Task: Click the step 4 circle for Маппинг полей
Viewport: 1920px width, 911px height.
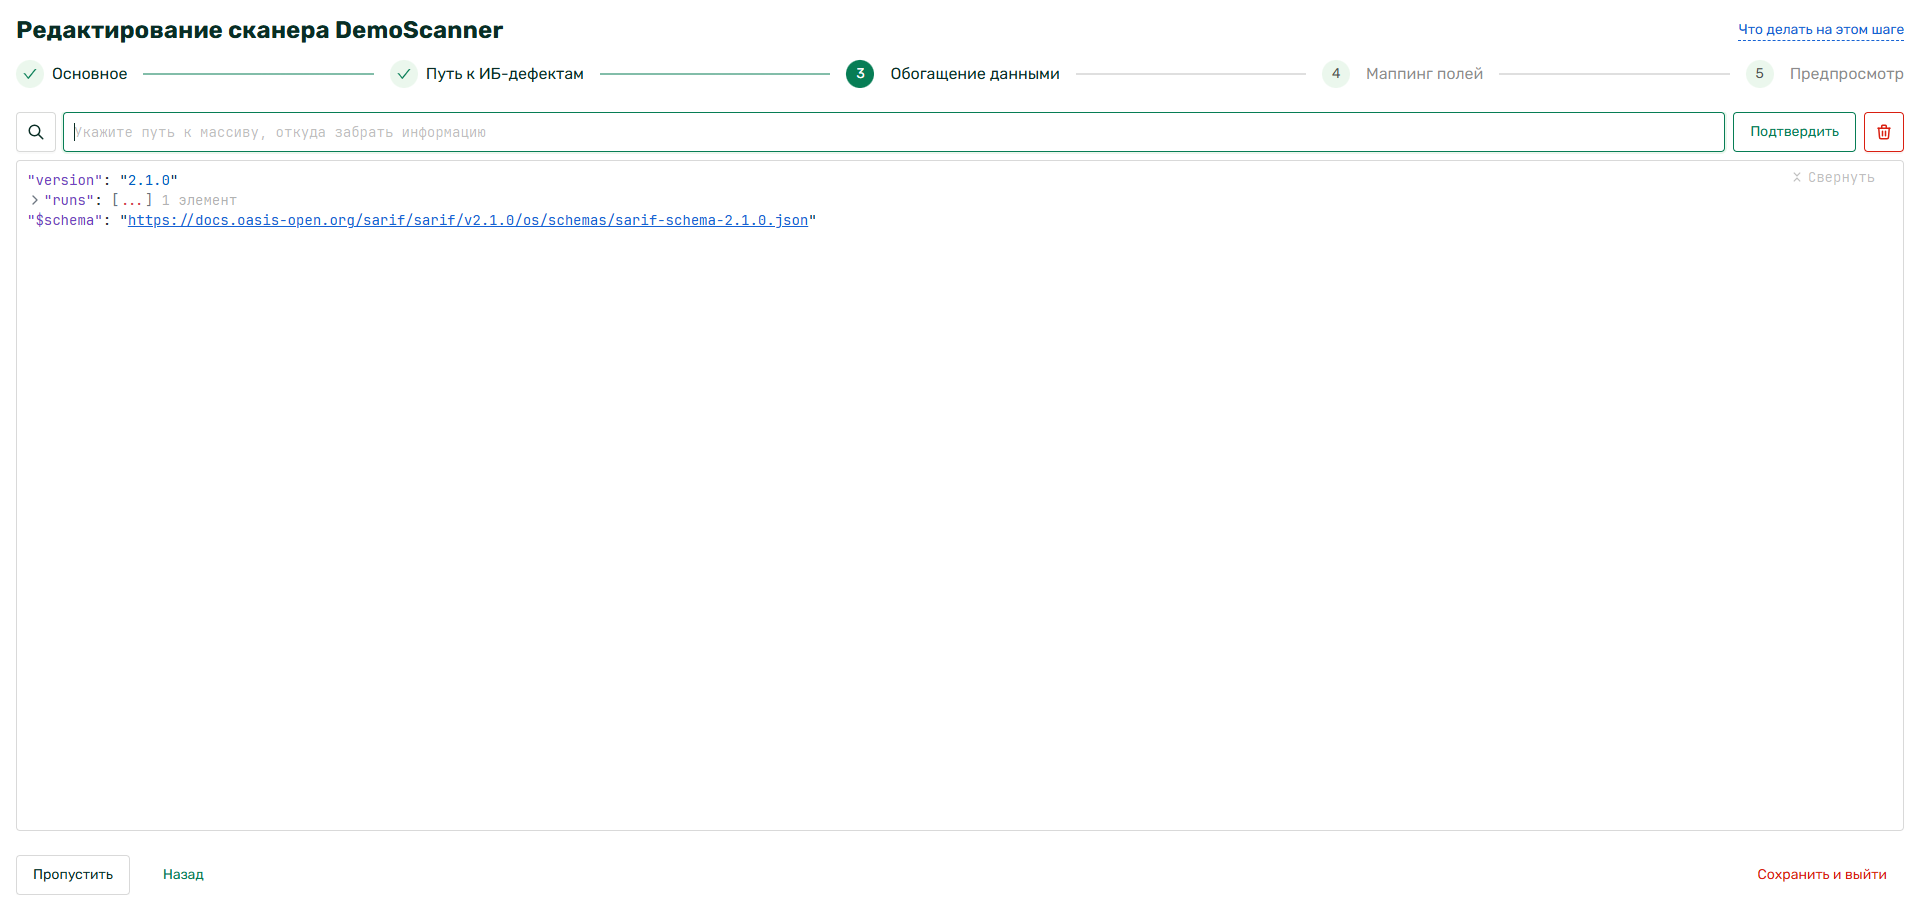Action: tap(1336, 74)
